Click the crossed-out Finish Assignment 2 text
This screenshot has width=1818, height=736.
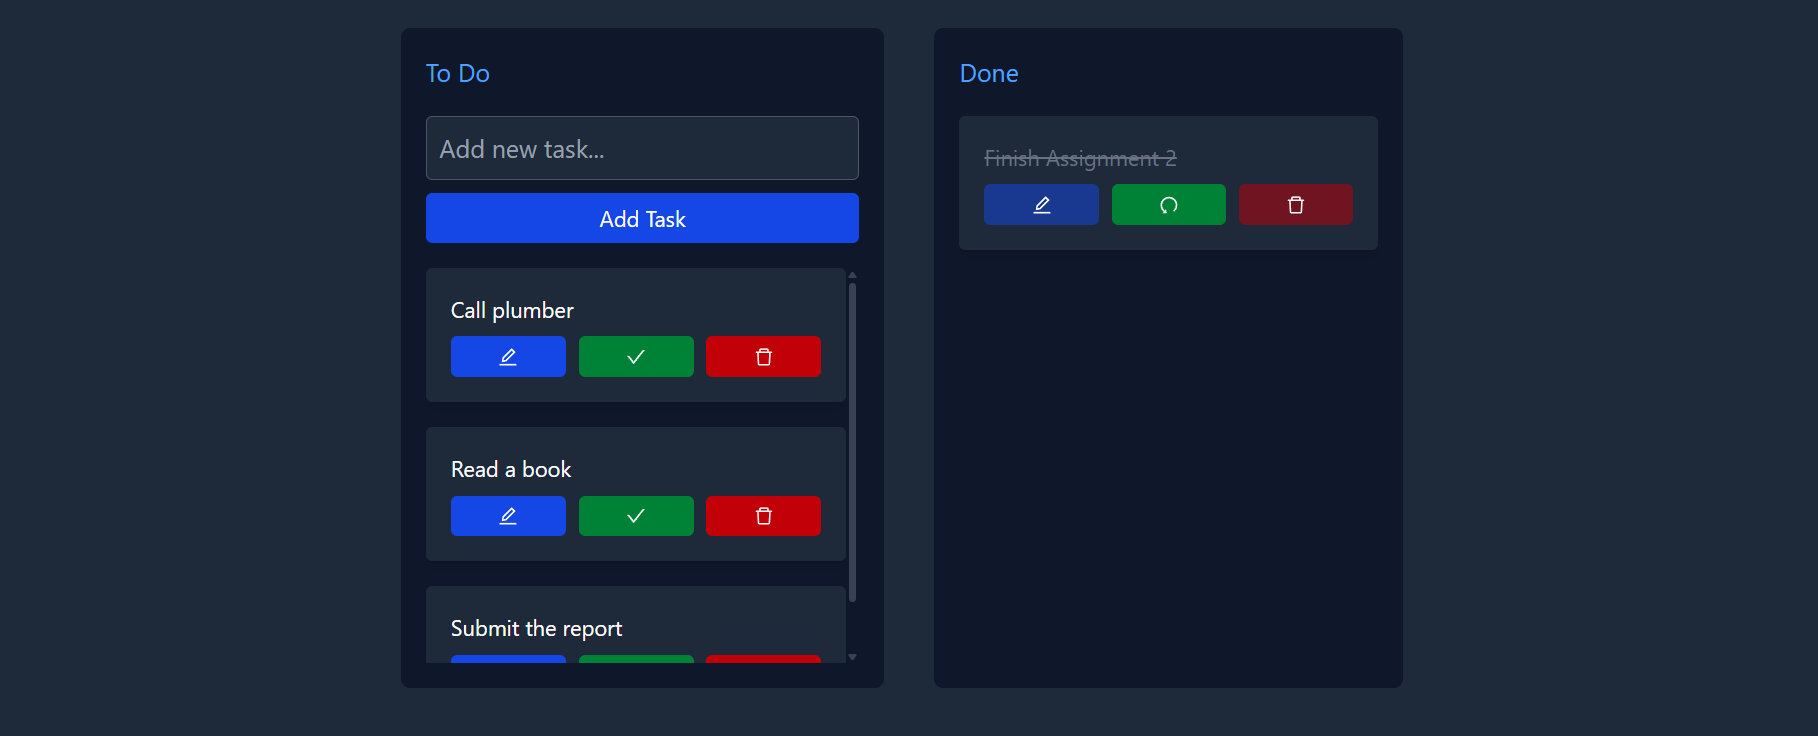tap(1080, 159)
